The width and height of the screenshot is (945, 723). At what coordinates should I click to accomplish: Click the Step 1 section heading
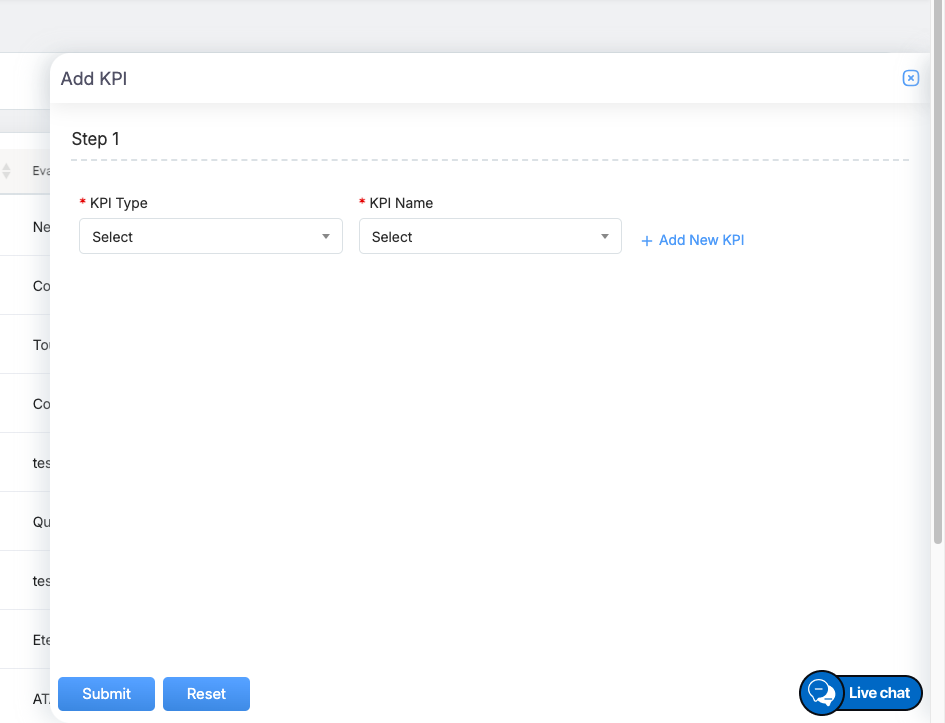click(96, 139)
